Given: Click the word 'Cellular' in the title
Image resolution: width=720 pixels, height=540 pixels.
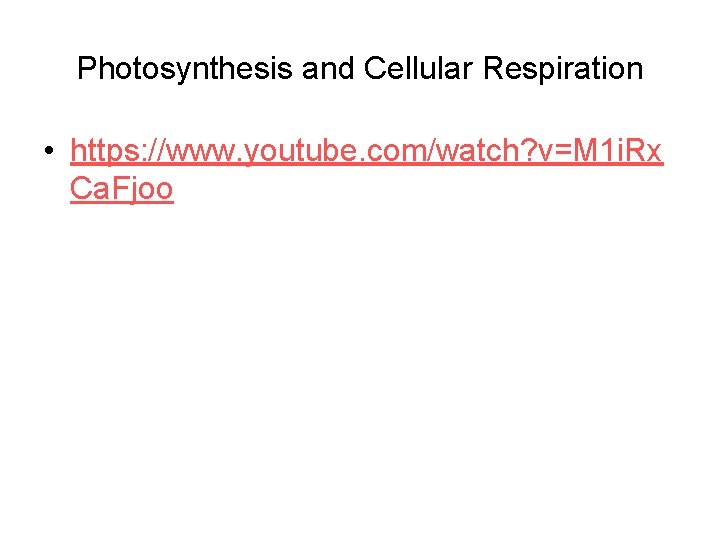Looking at the screenshot, I should [x=418, y=68].
